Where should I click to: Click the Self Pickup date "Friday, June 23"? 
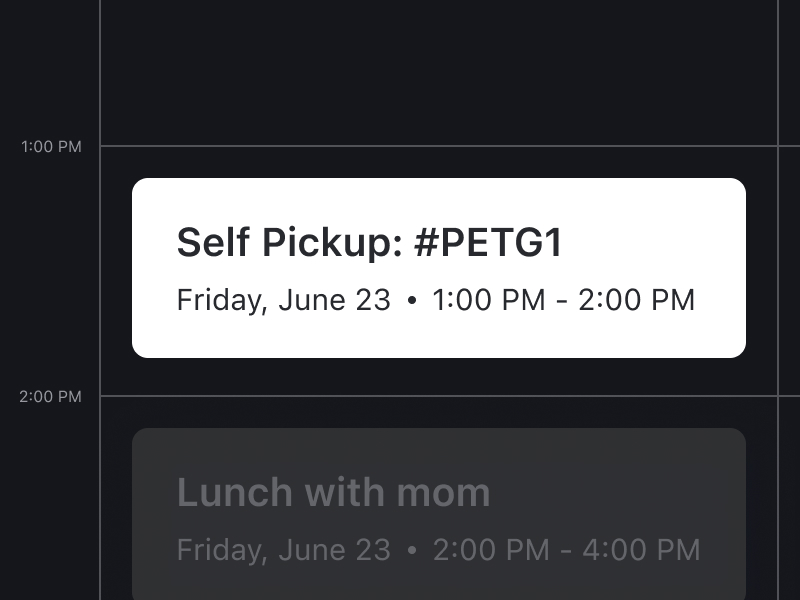click(283, 300)
